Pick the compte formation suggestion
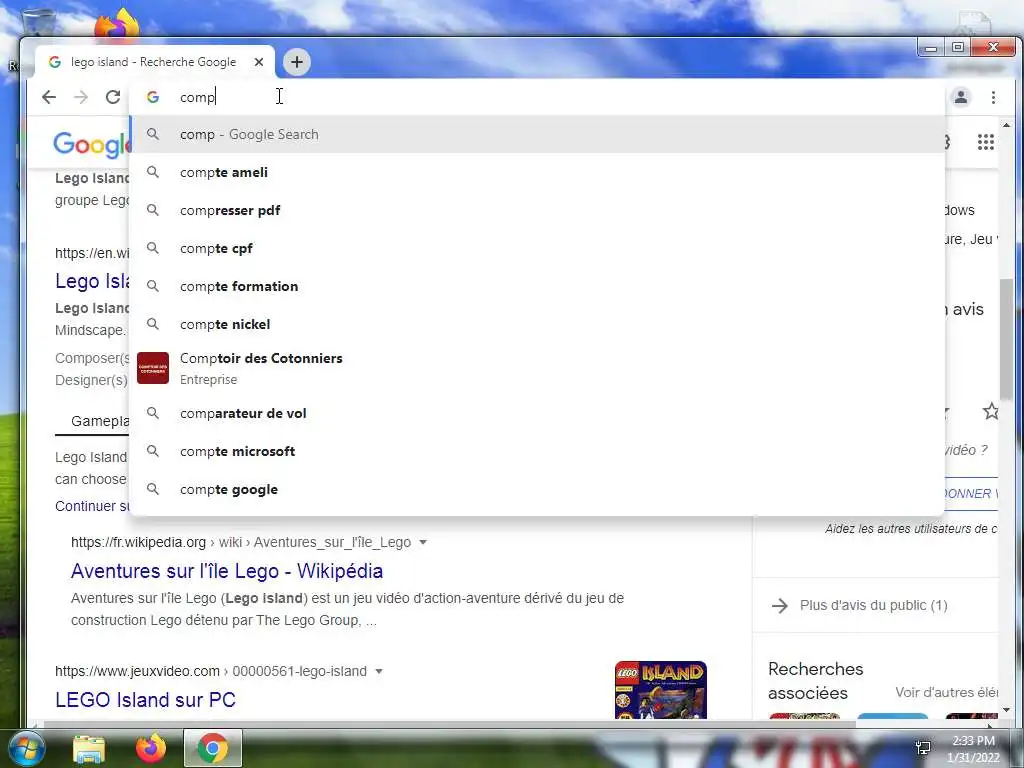 click(537, 286)
